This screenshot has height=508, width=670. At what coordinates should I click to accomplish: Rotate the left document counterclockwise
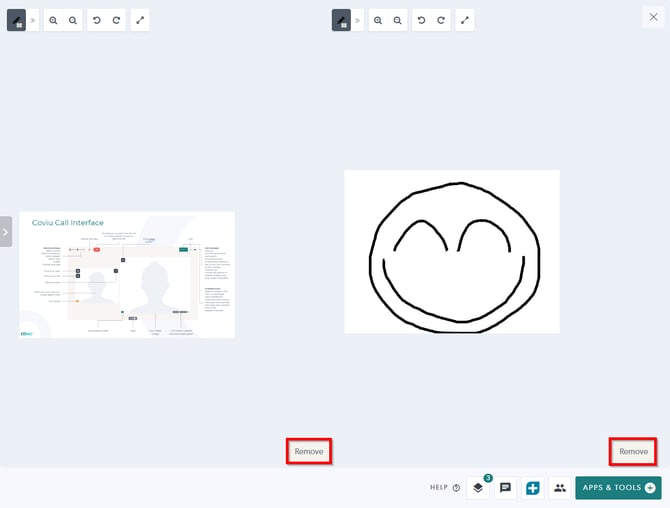95,20
